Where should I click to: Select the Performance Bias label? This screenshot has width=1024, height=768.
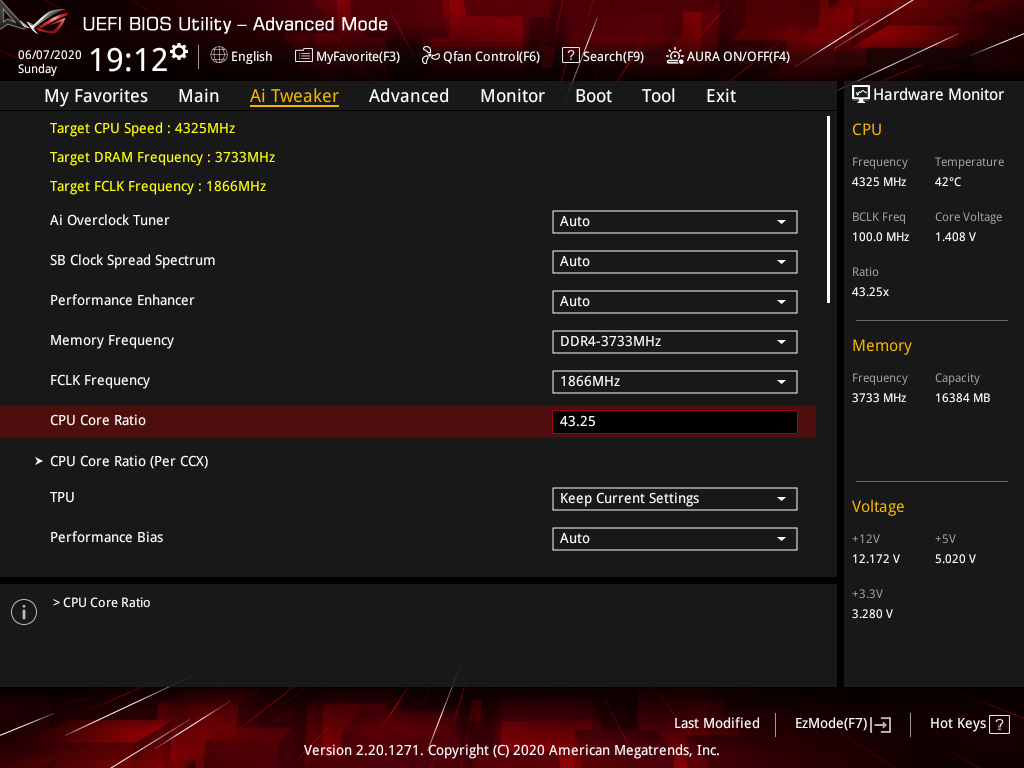pyautogui.click(x=106, y=537)
